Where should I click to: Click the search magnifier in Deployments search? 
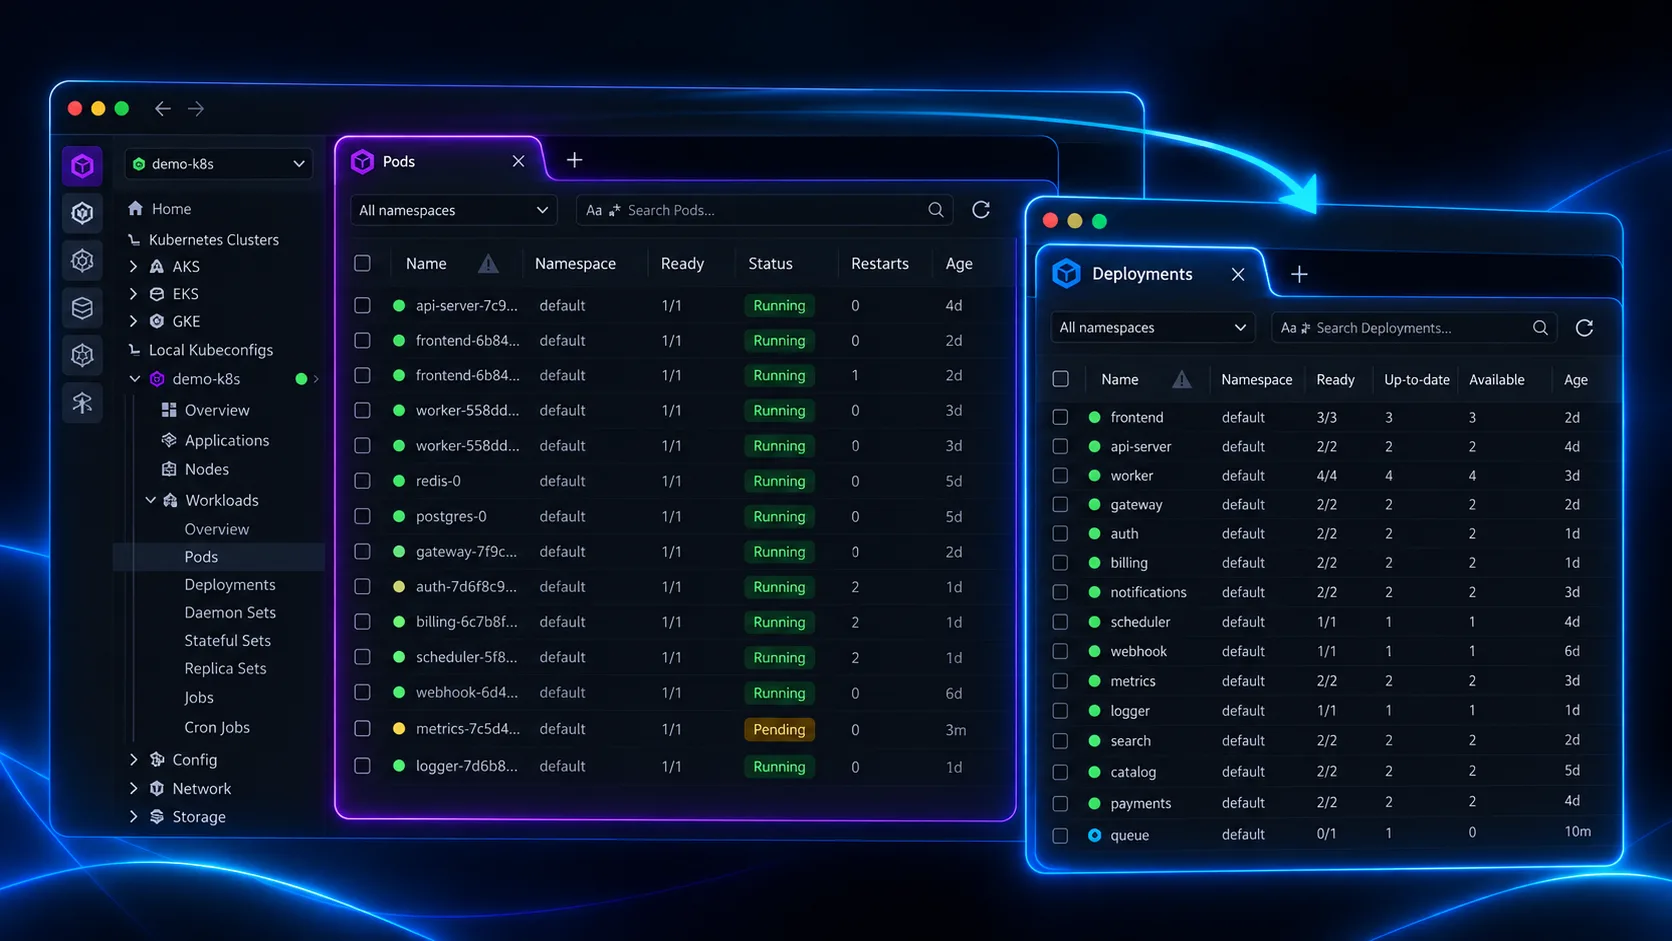click(x=1540, y=328)
